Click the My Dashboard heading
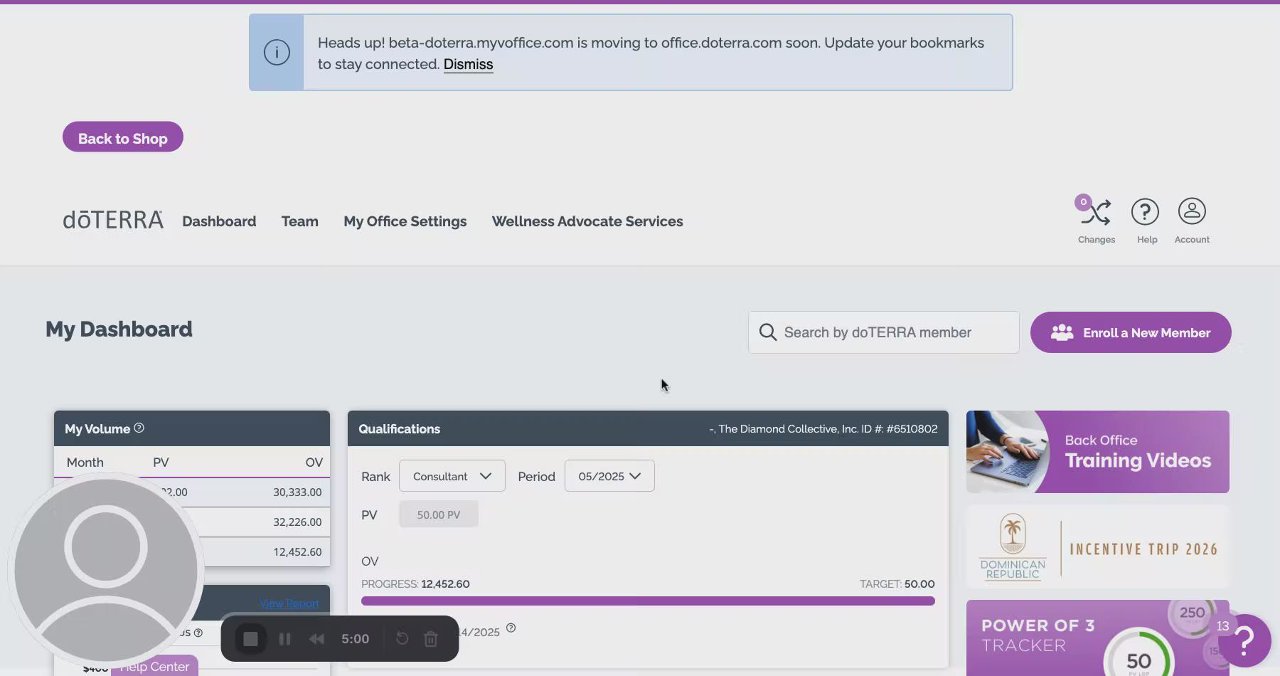1280x676 pixels. point(119,329)
